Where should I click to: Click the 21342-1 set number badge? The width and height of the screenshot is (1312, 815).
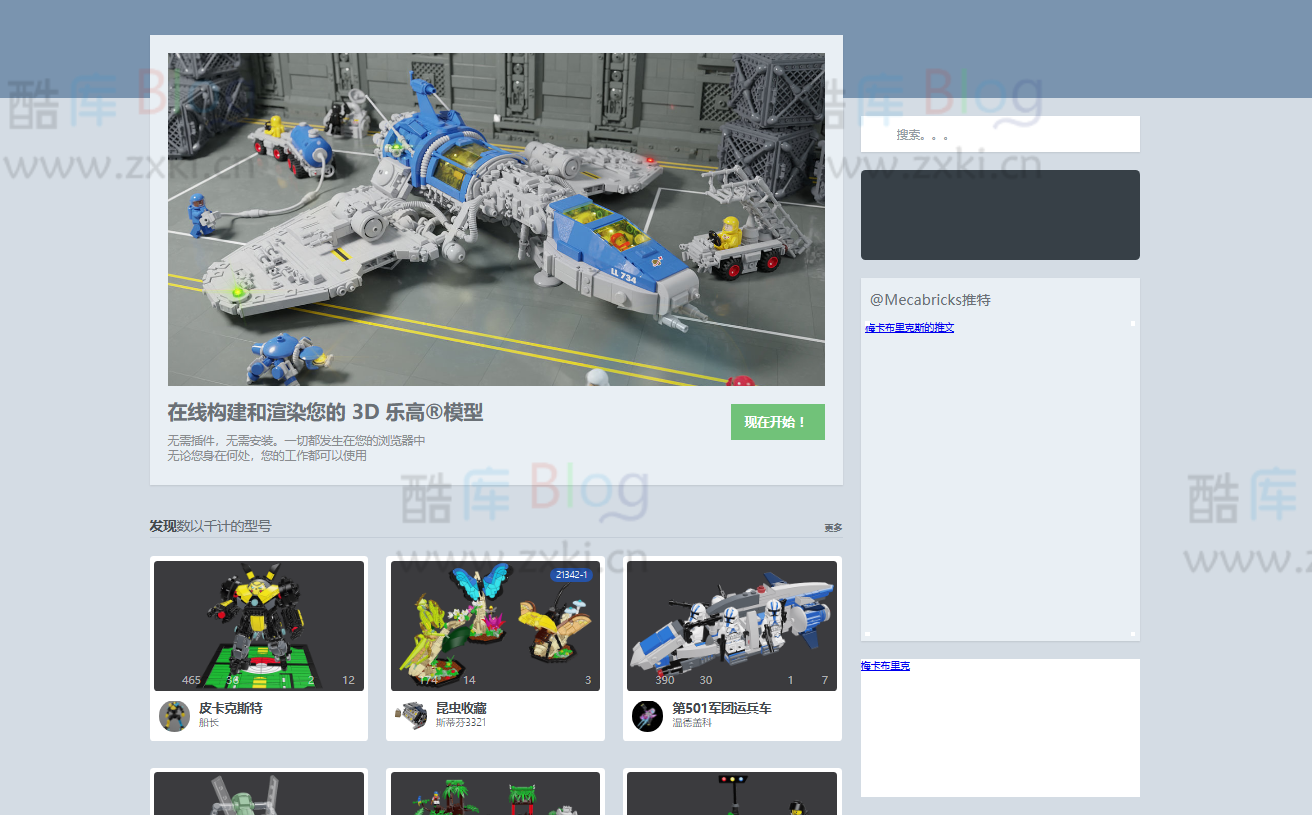tap(571, 574)
